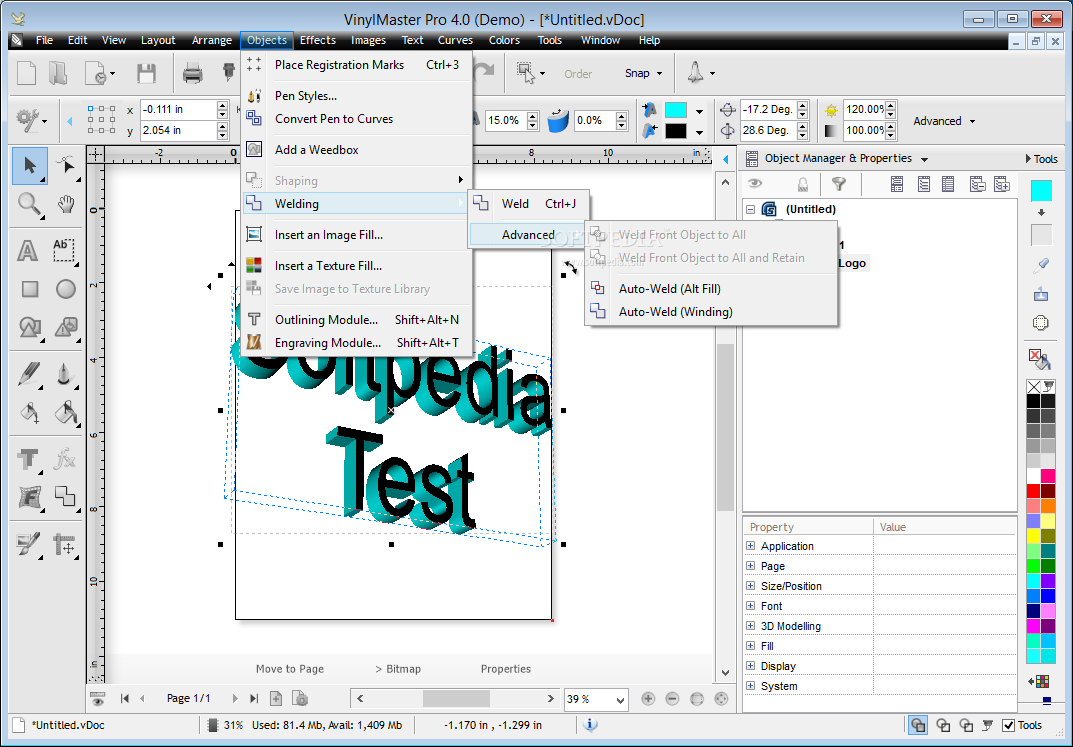Click the black color swatch in property bar
Screen dimensions: 1073x747
coord(675,131)
